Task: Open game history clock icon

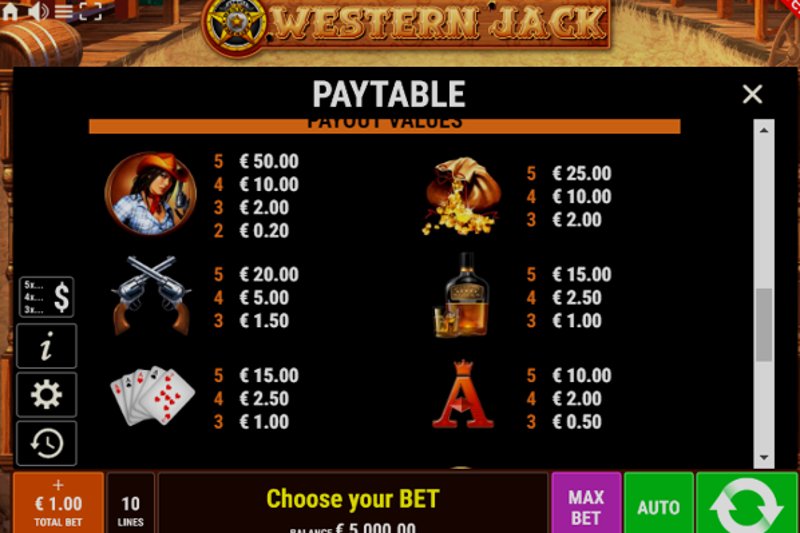Action: pyautogui.click(x=46, y=443)
